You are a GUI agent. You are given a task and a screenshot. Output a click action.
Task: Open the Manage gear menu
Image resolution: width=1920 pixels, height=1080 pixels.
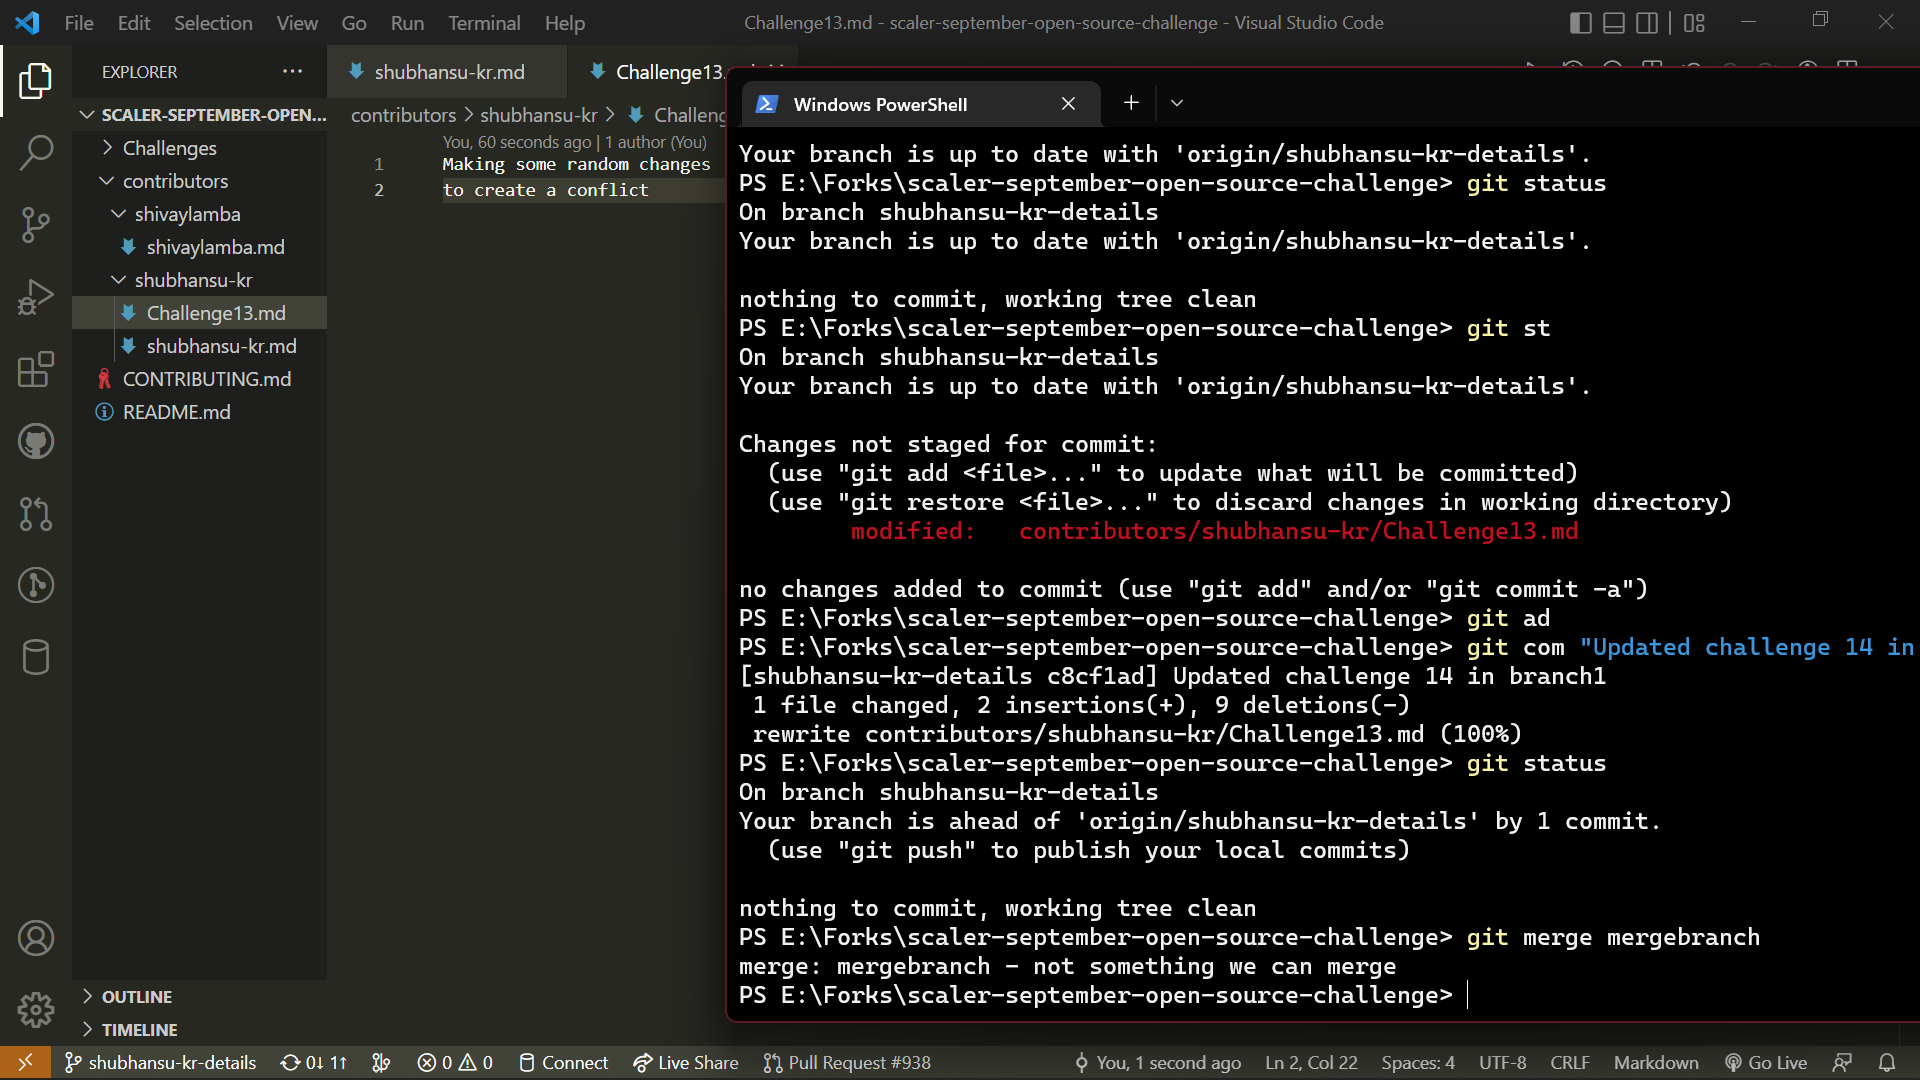coord(36,1010)
